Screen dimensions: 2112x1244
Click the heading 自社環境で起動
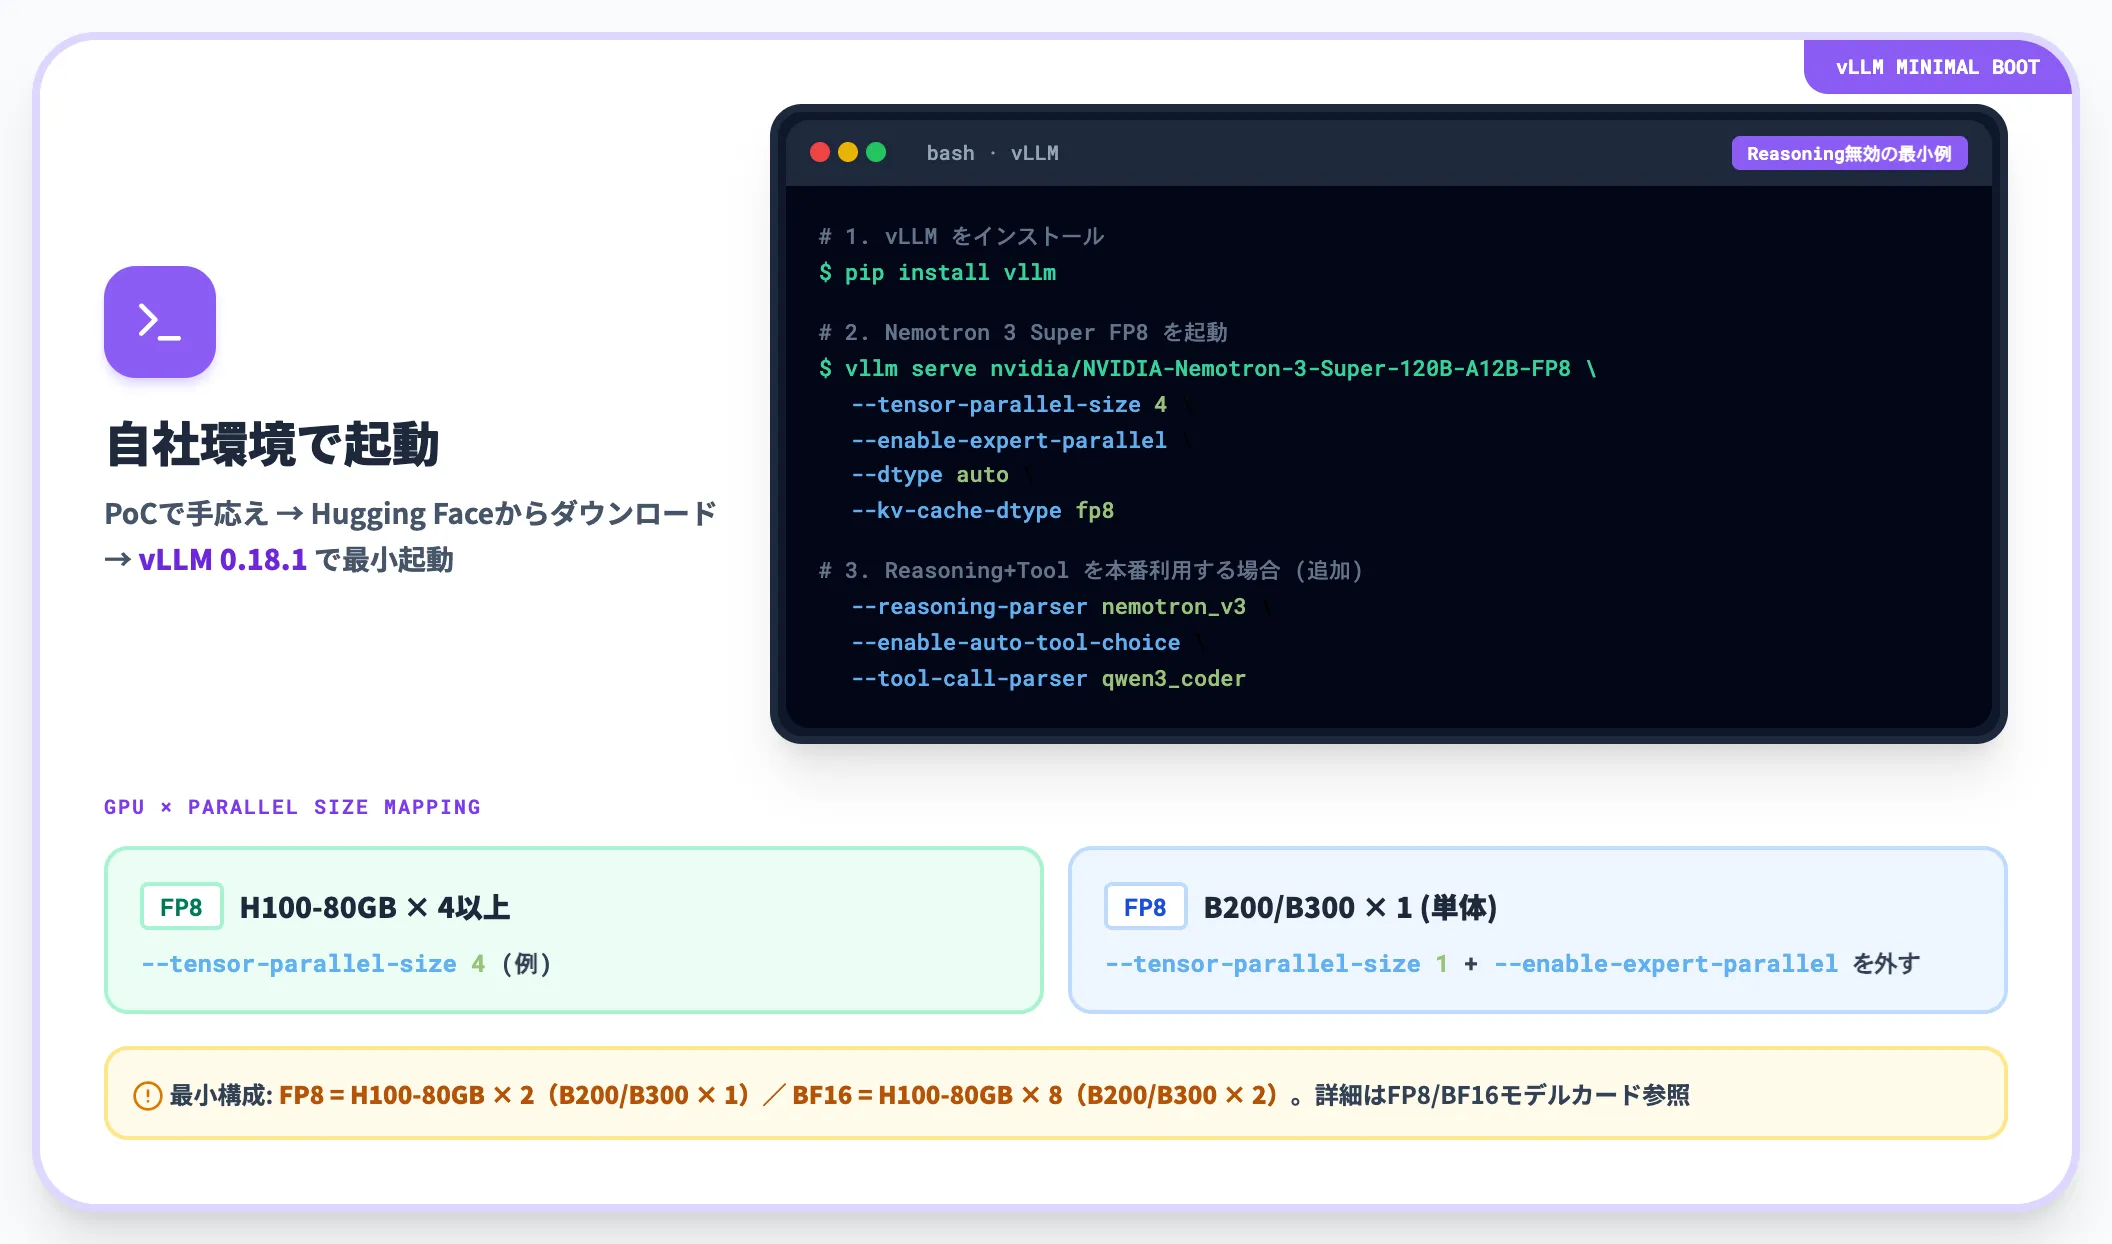(x=272, y=444)
